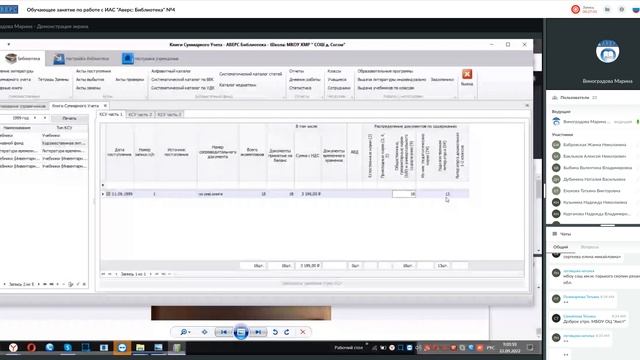The width and height of the screenshot is (640, 360).
Task: Click the Печать button
Action: click(x=69, y=118)
